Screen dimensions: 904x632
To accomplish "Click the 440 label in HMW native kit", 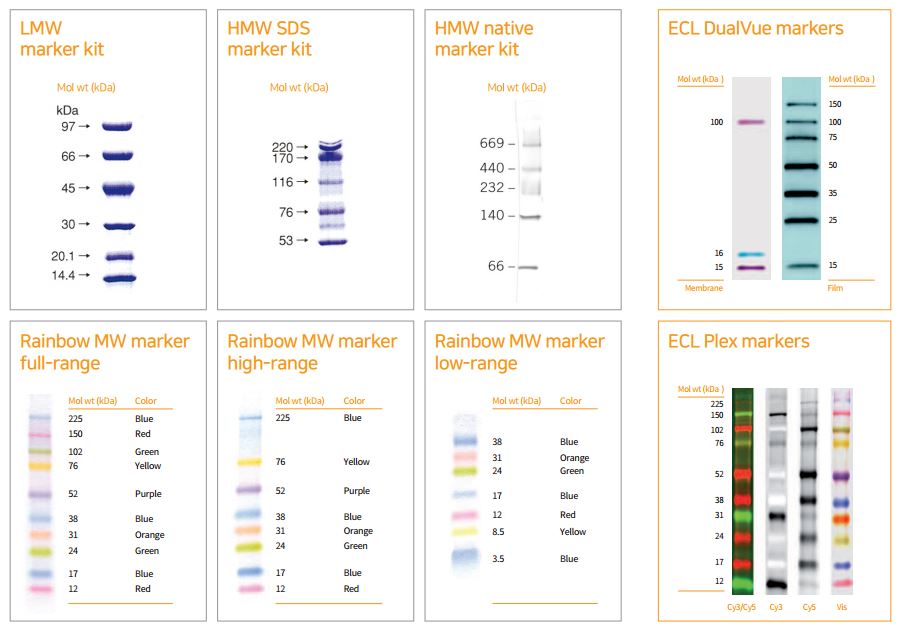I will click(x=492, y=168).
